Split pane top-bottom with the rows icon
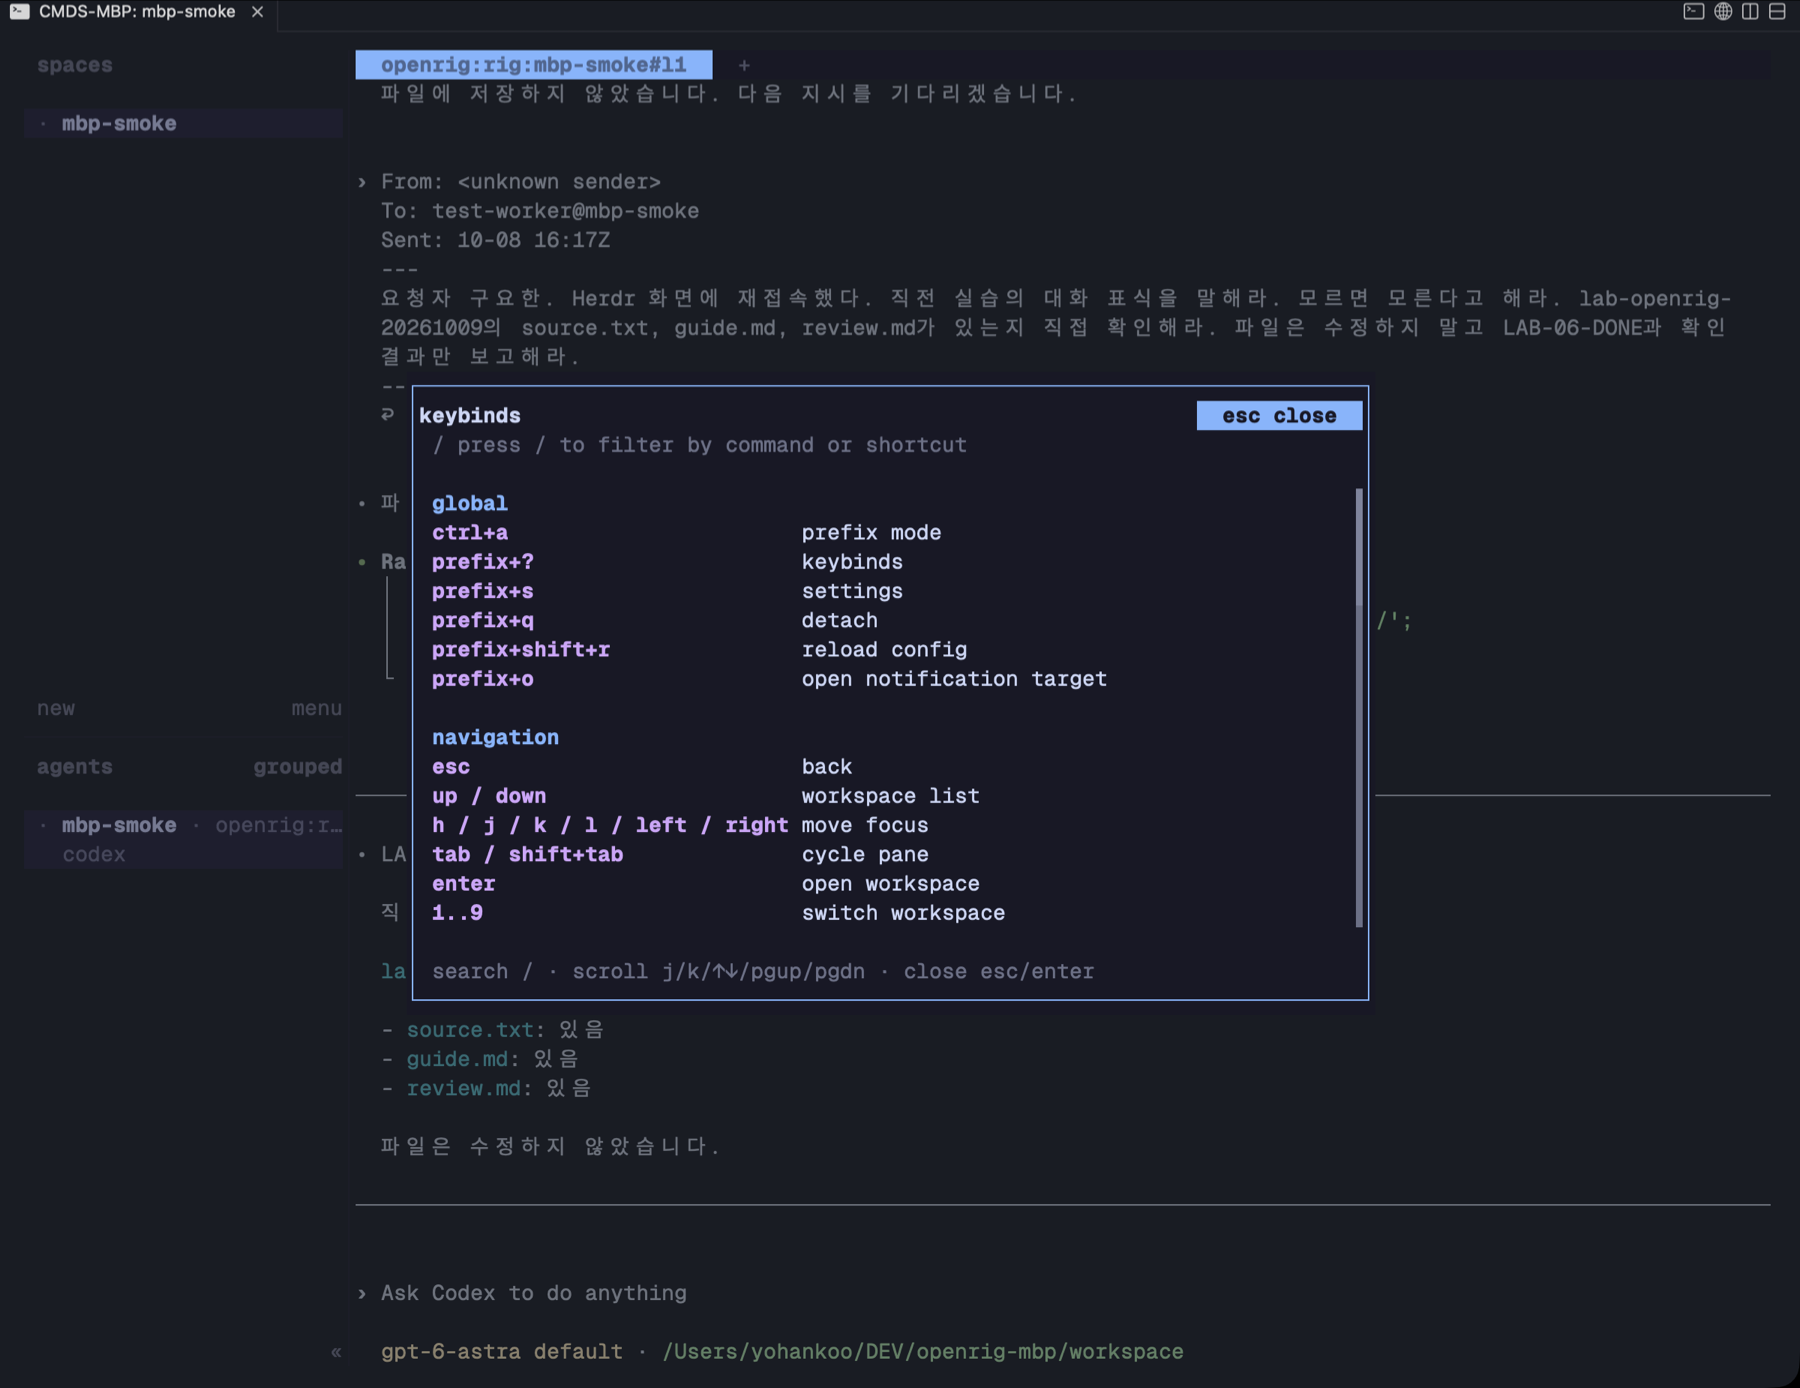The height and width of the screenshot is (1388, 1800). [1777, 12]
